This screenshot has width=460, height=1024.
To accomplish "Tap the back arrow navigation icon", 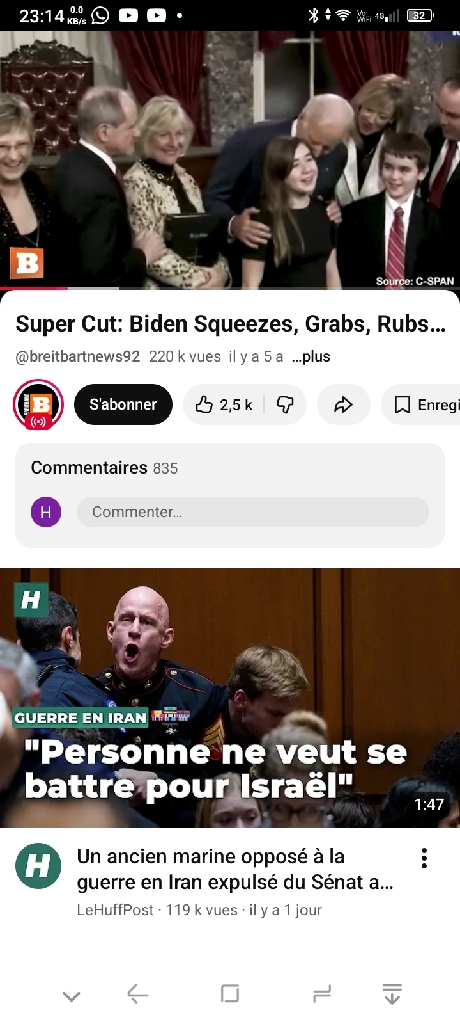I will (x=137, y=995).
